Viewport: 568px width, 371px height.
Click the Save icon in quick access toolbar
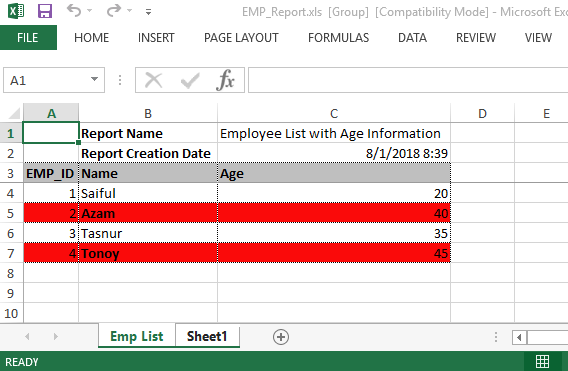point(45,11)
